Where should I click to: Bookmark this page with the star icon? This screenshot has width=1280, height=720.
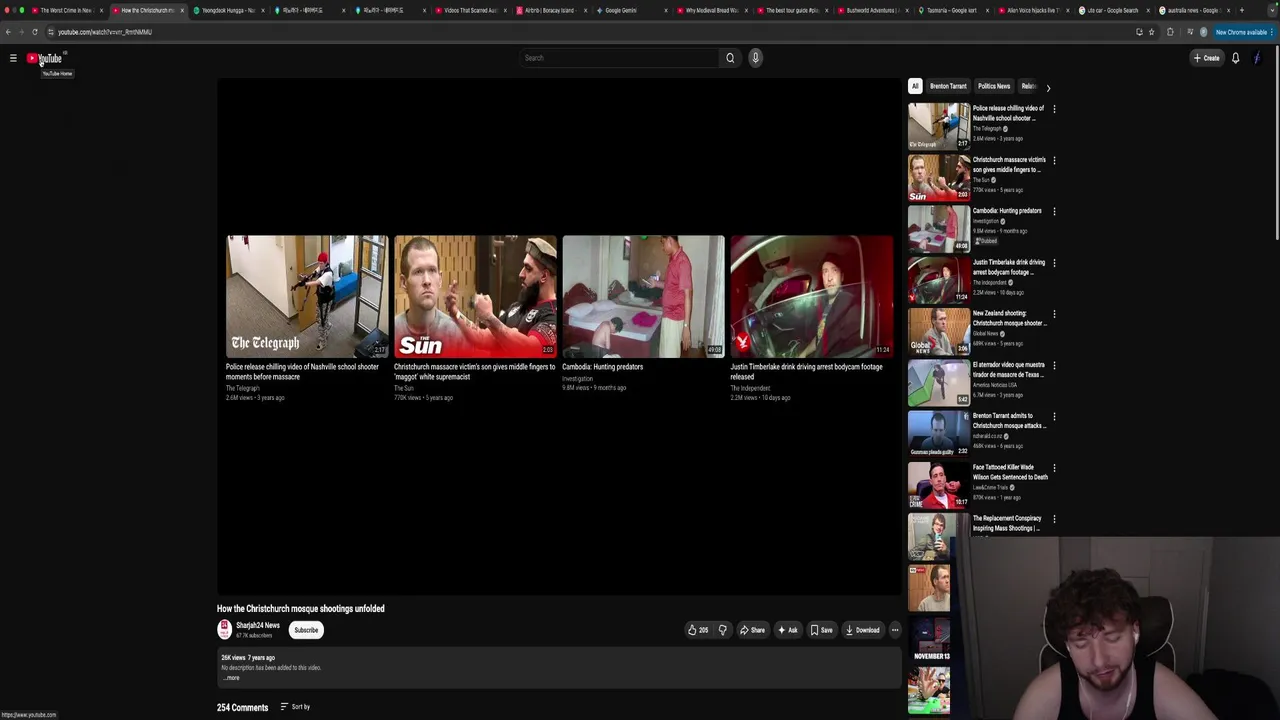point(1151,32)
